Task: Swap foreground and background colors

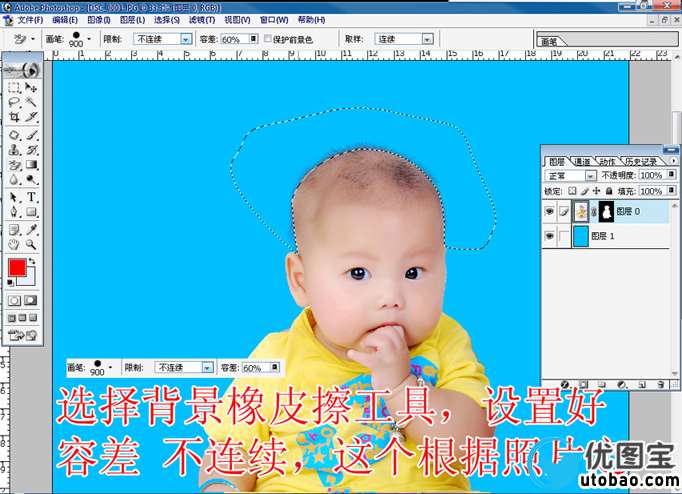Action: [32, 261]
